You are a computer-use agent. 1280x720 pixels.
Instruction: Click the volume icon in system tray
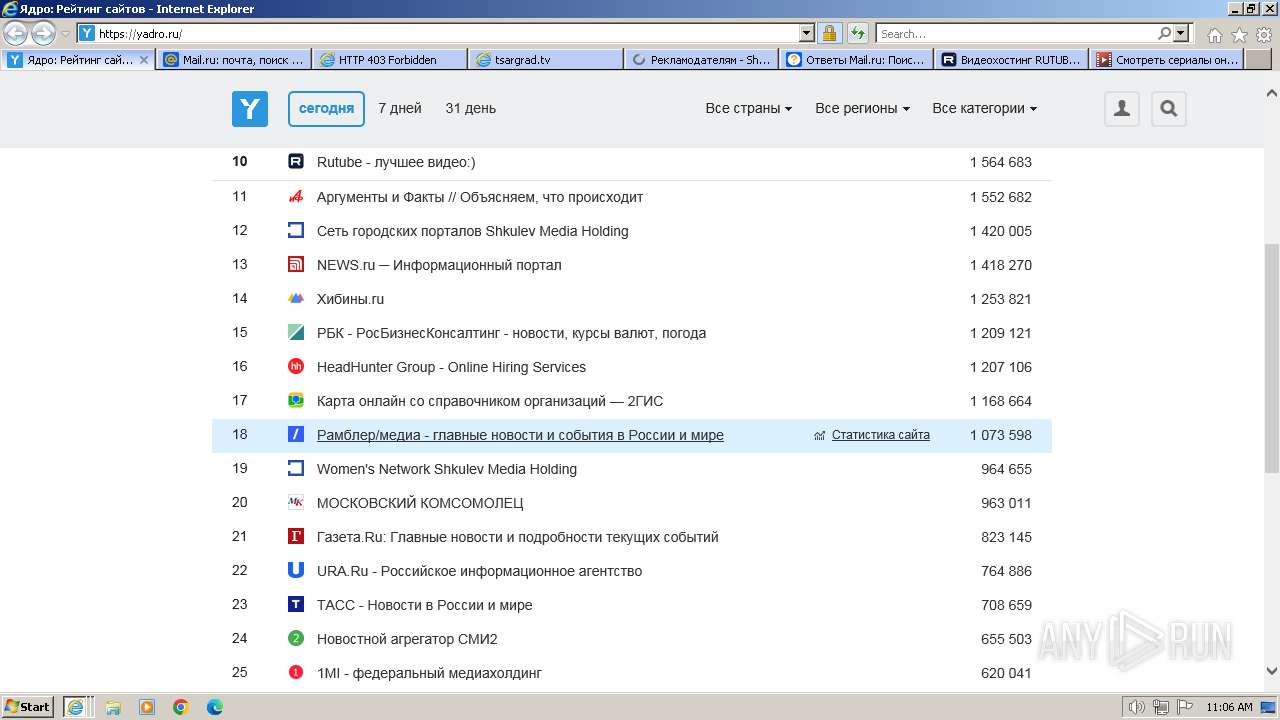[x=1137, y=707]
